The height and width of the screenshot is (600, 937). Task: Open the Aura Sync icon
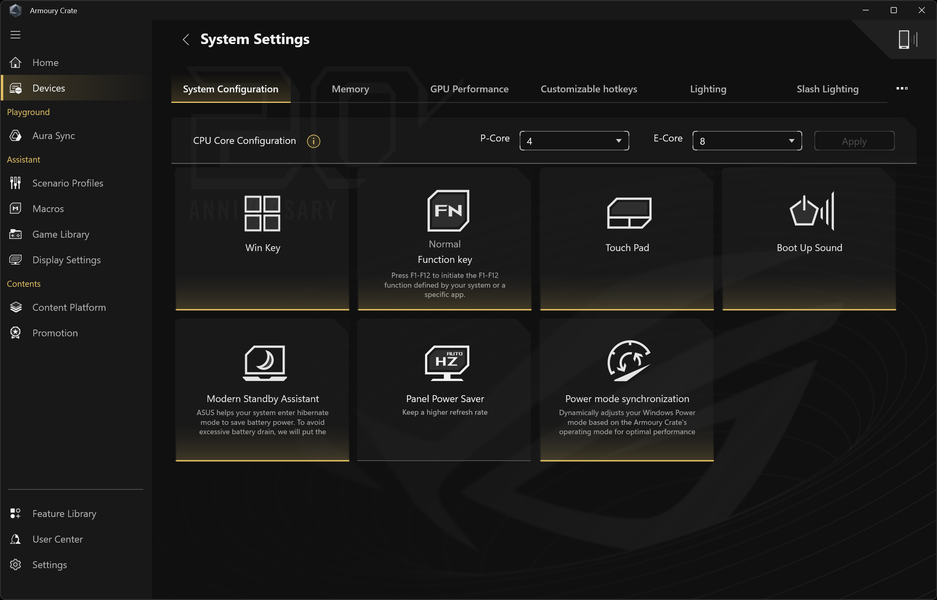16,136
